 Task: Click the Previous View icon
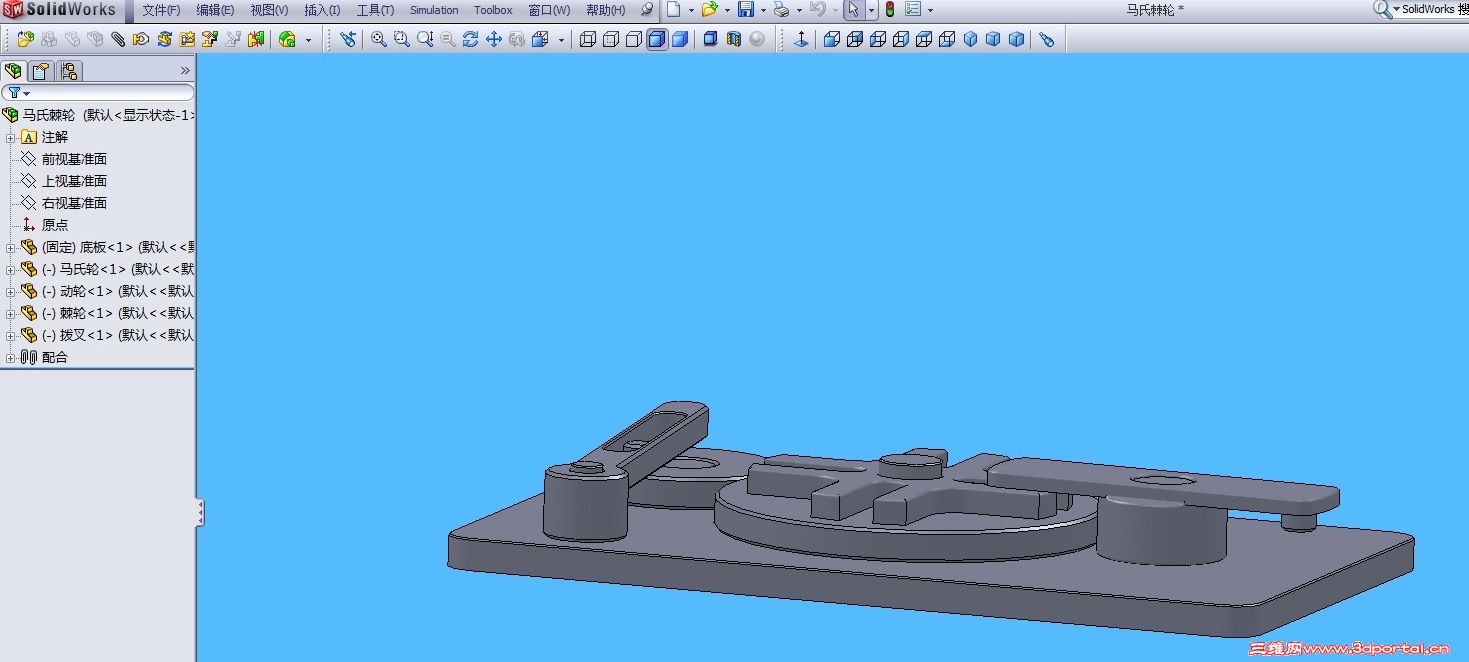347,39
